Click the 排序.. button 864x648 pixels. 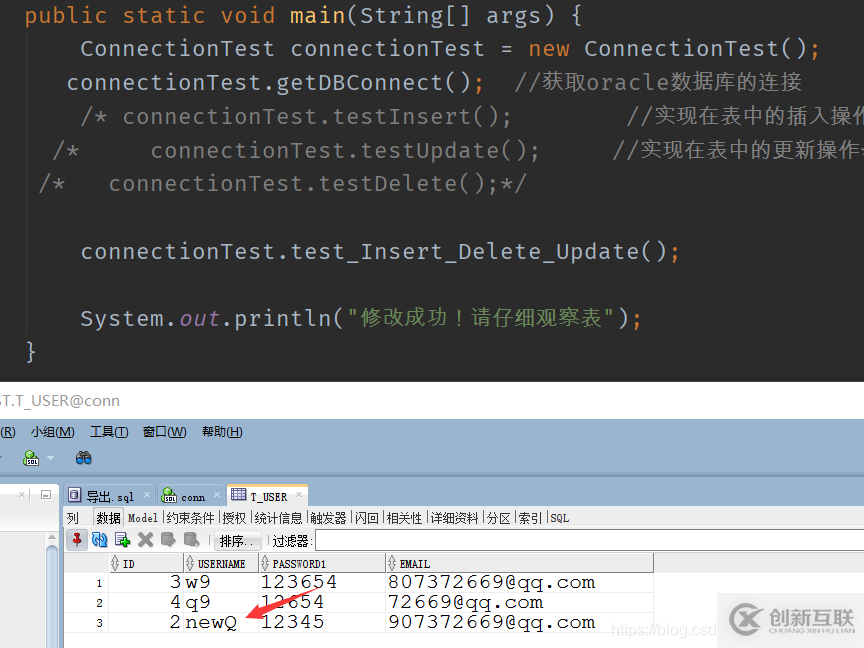[237, 541]
